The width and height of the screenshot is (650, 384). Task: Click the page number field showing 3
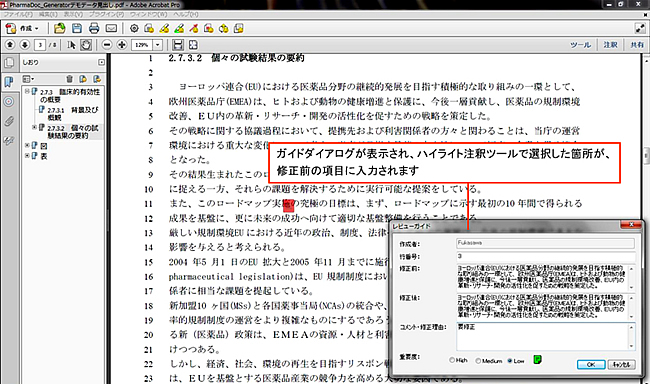tap(40, 44)
